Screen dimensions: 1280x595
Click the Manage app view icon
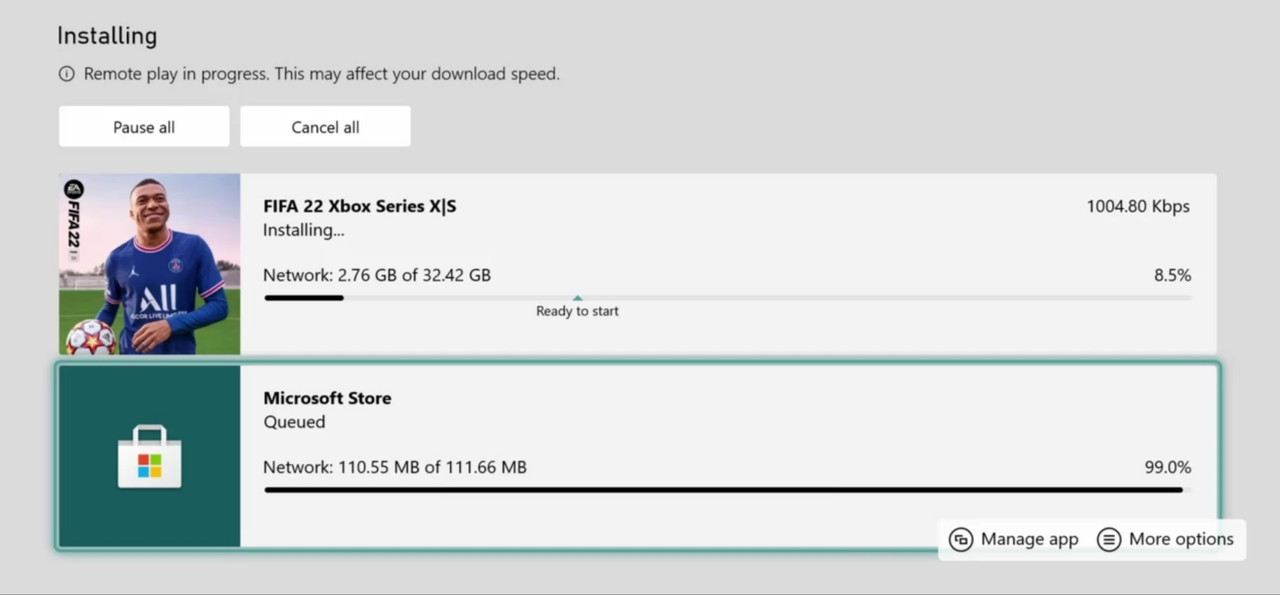tap(961, 539)
